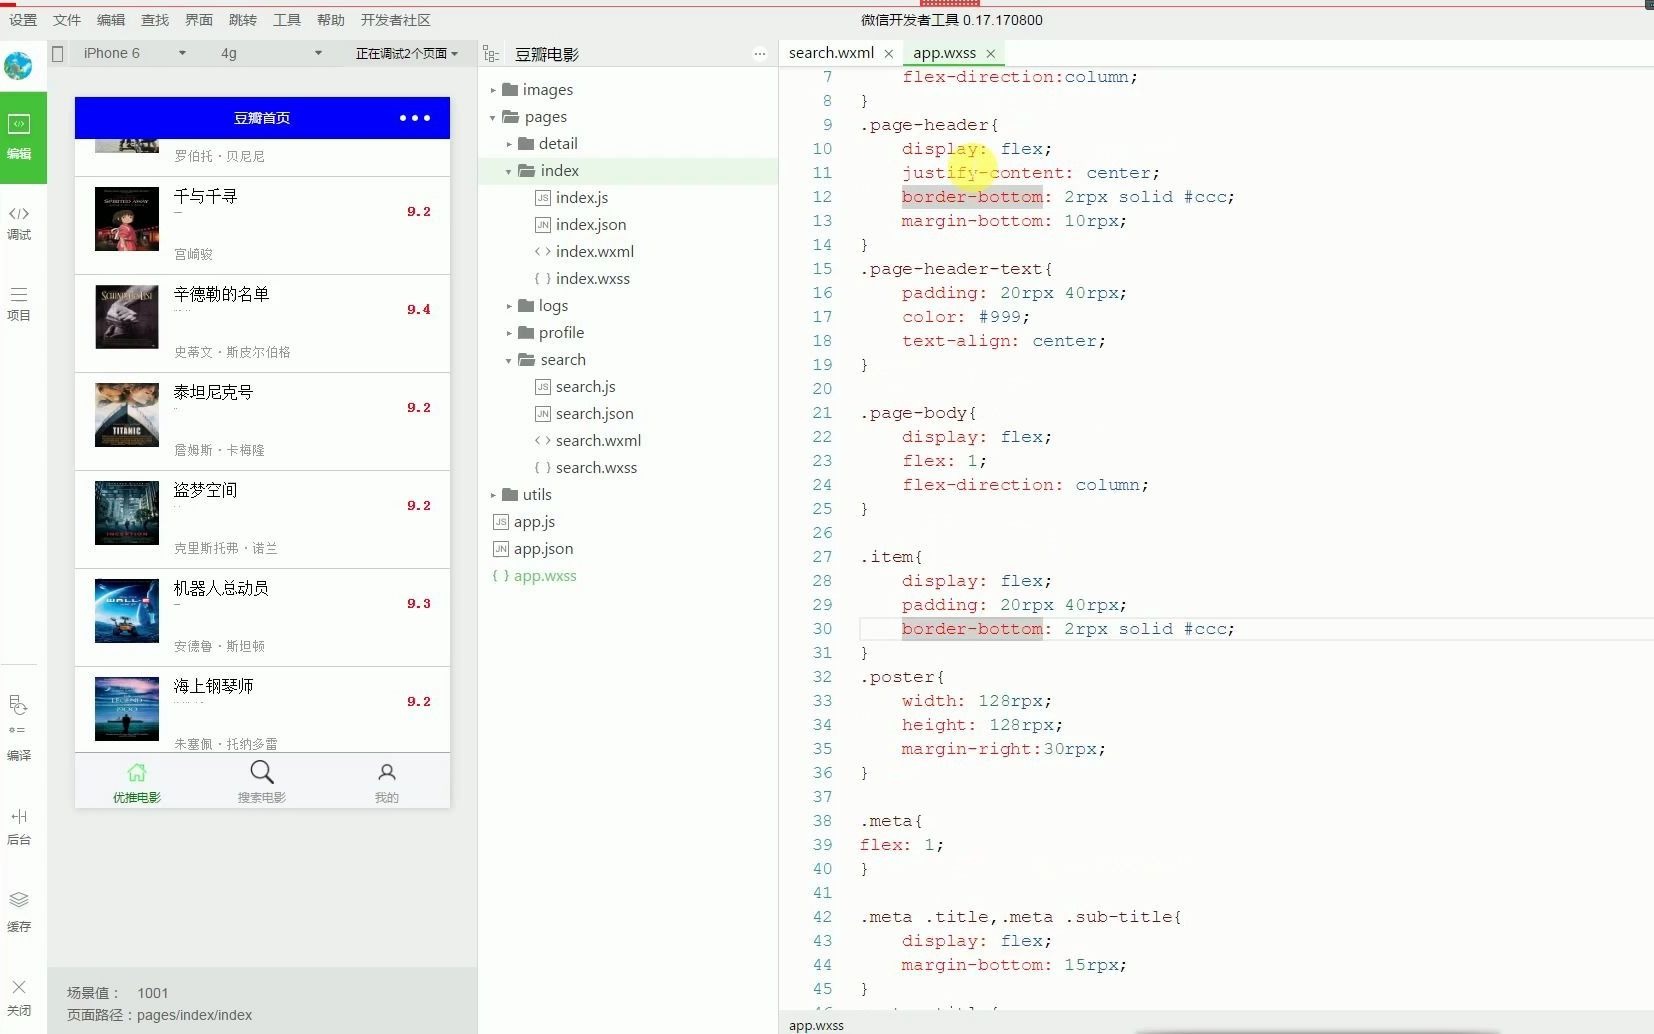Select app.wxss in file tree

coord(545,576)
